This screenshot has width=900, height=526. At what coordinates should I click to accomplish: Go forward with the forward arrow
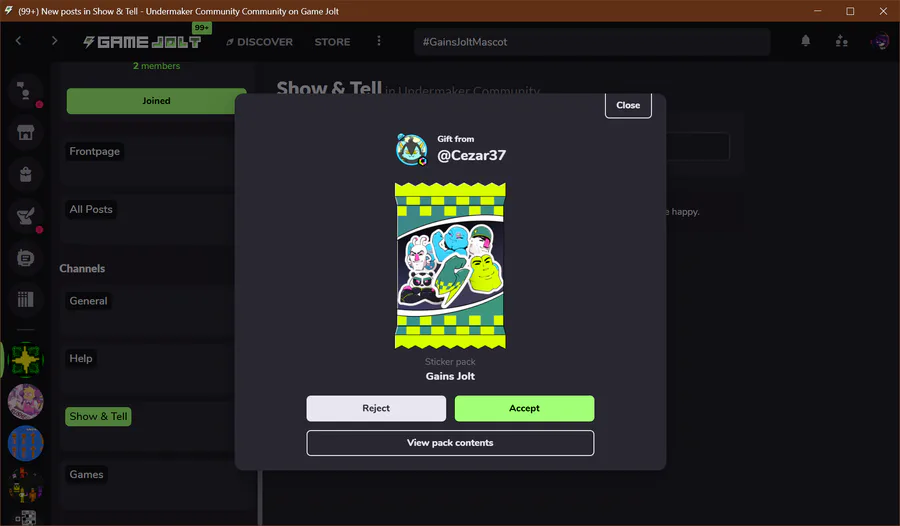(x=54, y=41)
